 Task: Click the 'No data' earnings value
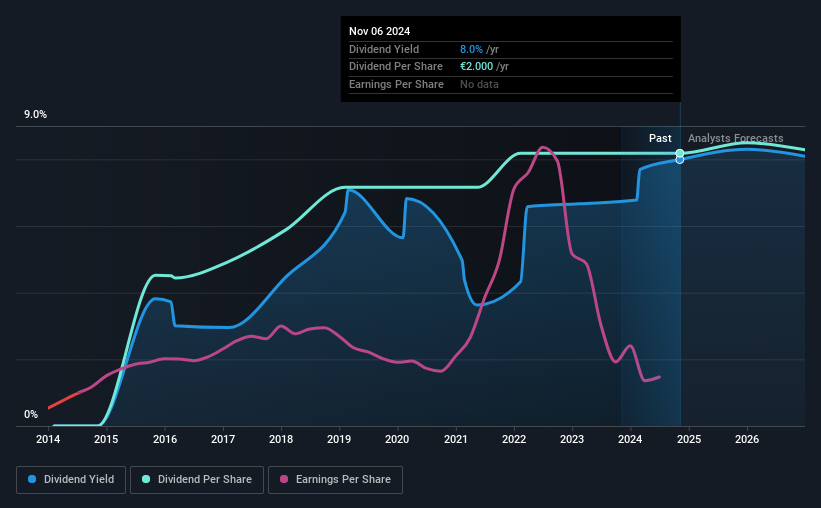coord(479,84)
